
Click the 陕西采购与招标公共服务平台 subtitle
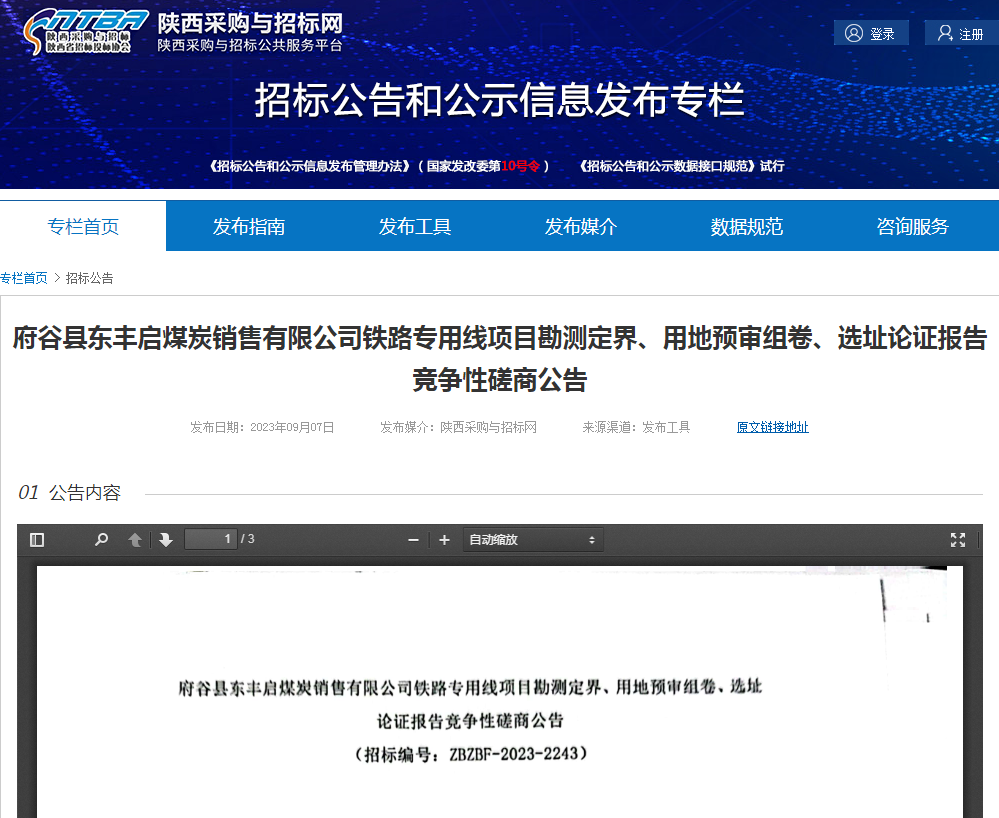click(x=250, y=45)
